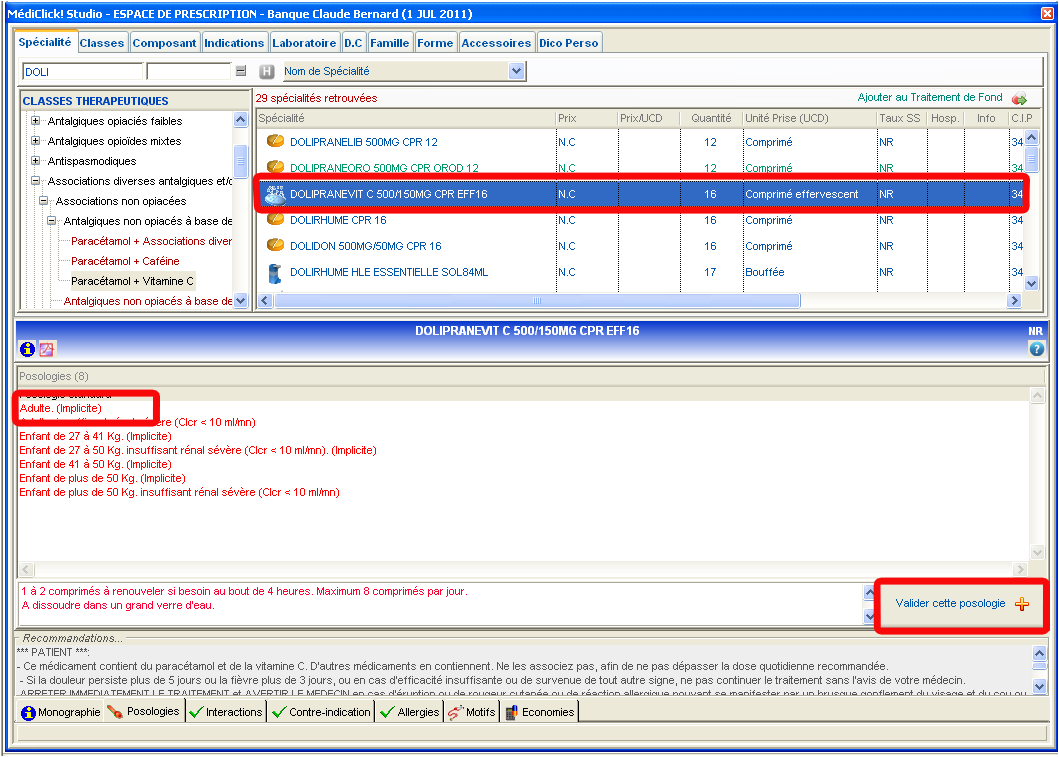Image resolution: width=1059 pixels, height=757 pixels.
Task: Open the help question-mark icon below NR
Action: [1036, 348]
